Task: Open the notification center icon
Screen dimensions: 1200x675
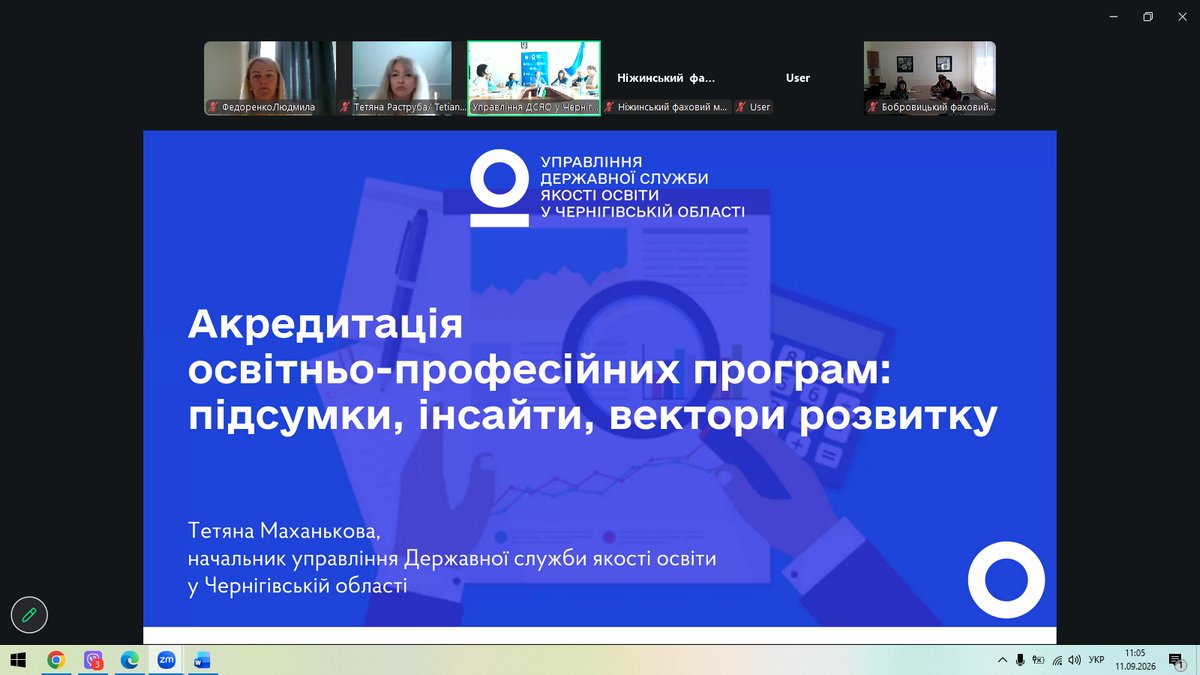Action: coord(1176,660)
